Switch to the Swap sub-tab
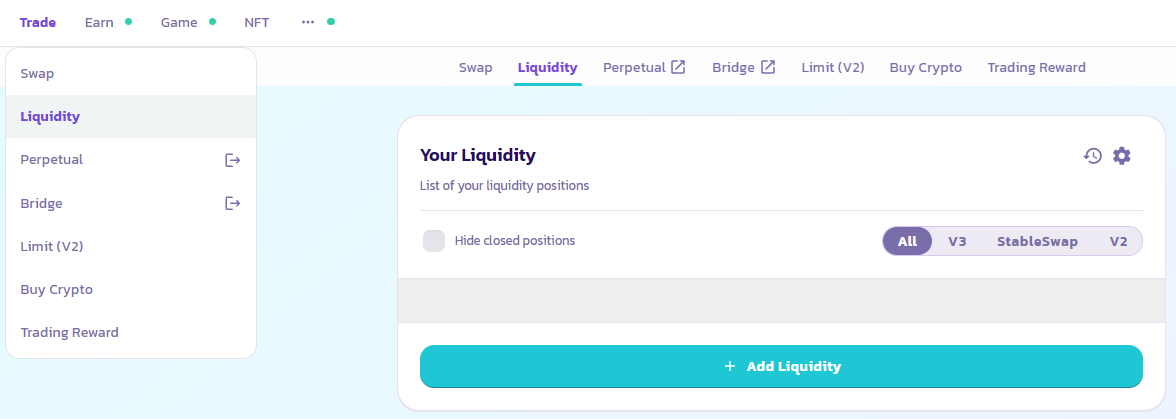1176x419 pixels. (x=475, y=68)
